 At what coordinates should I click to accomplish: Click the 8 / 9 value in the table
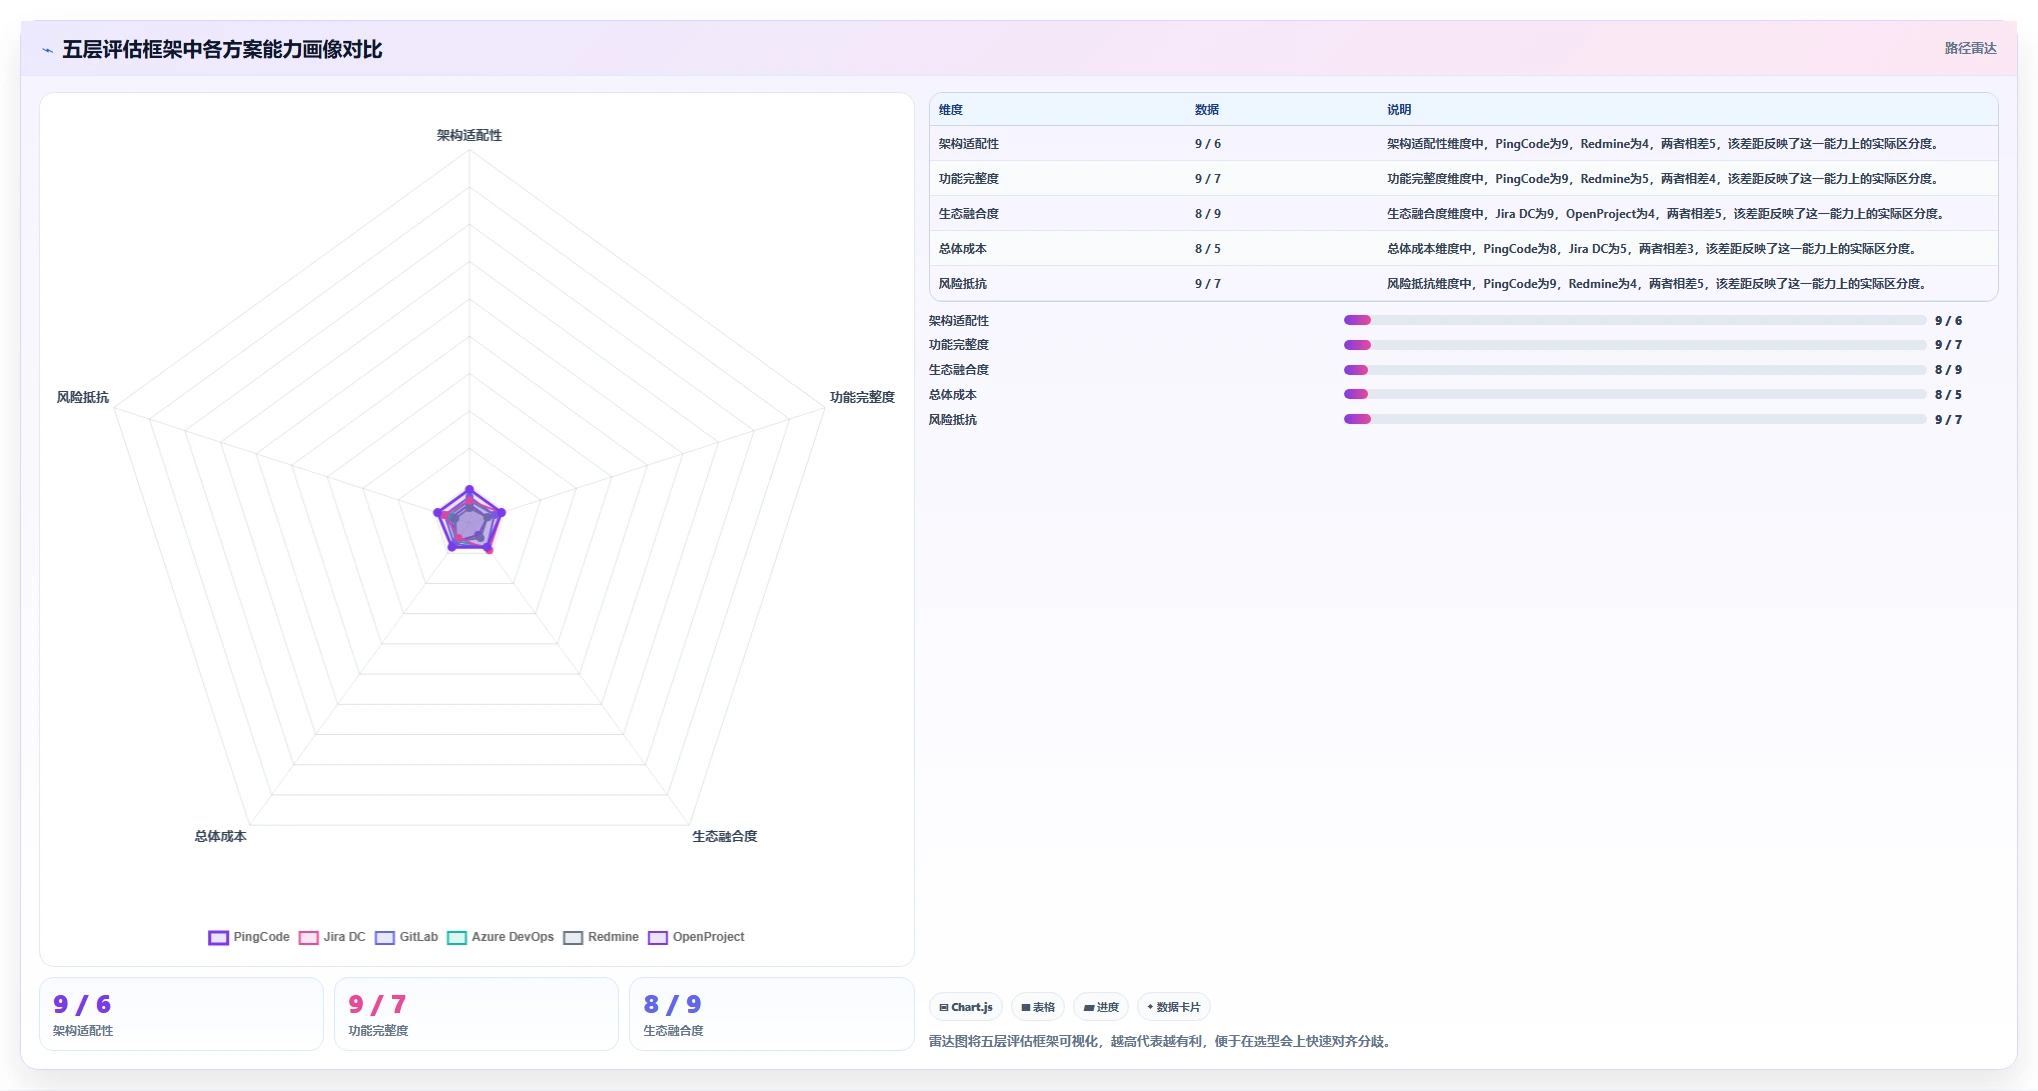pos(1208,214)
